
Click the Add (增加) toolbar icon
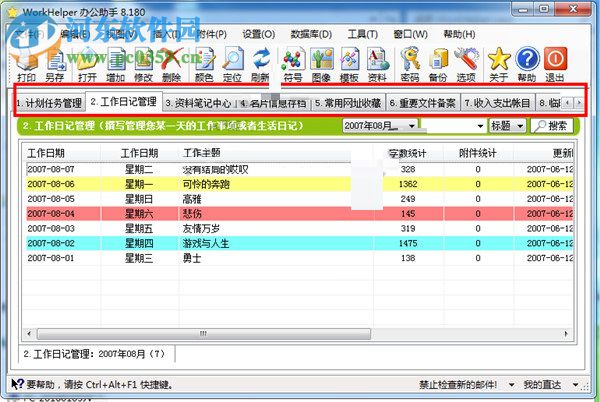click(116, 65)
